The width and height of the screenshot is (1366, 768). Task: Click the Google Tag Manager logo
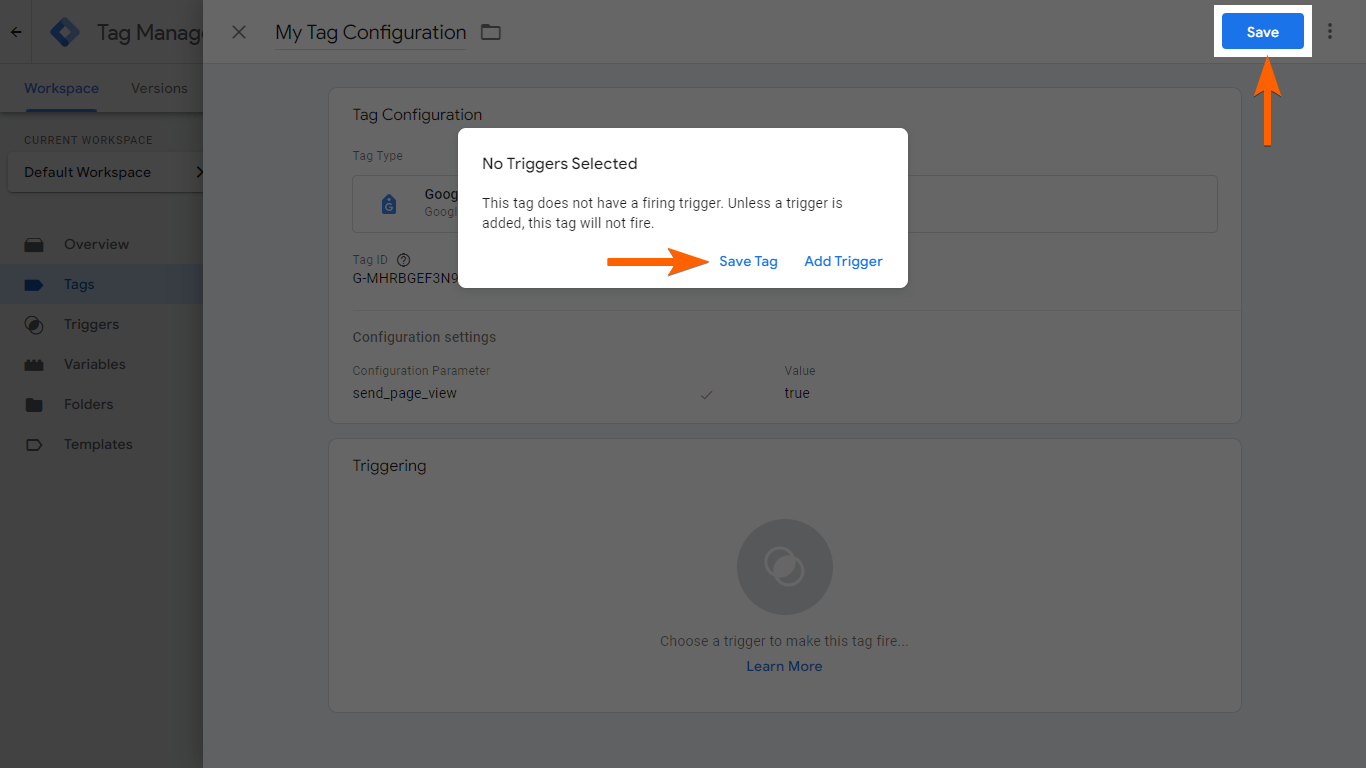(65, 32)
